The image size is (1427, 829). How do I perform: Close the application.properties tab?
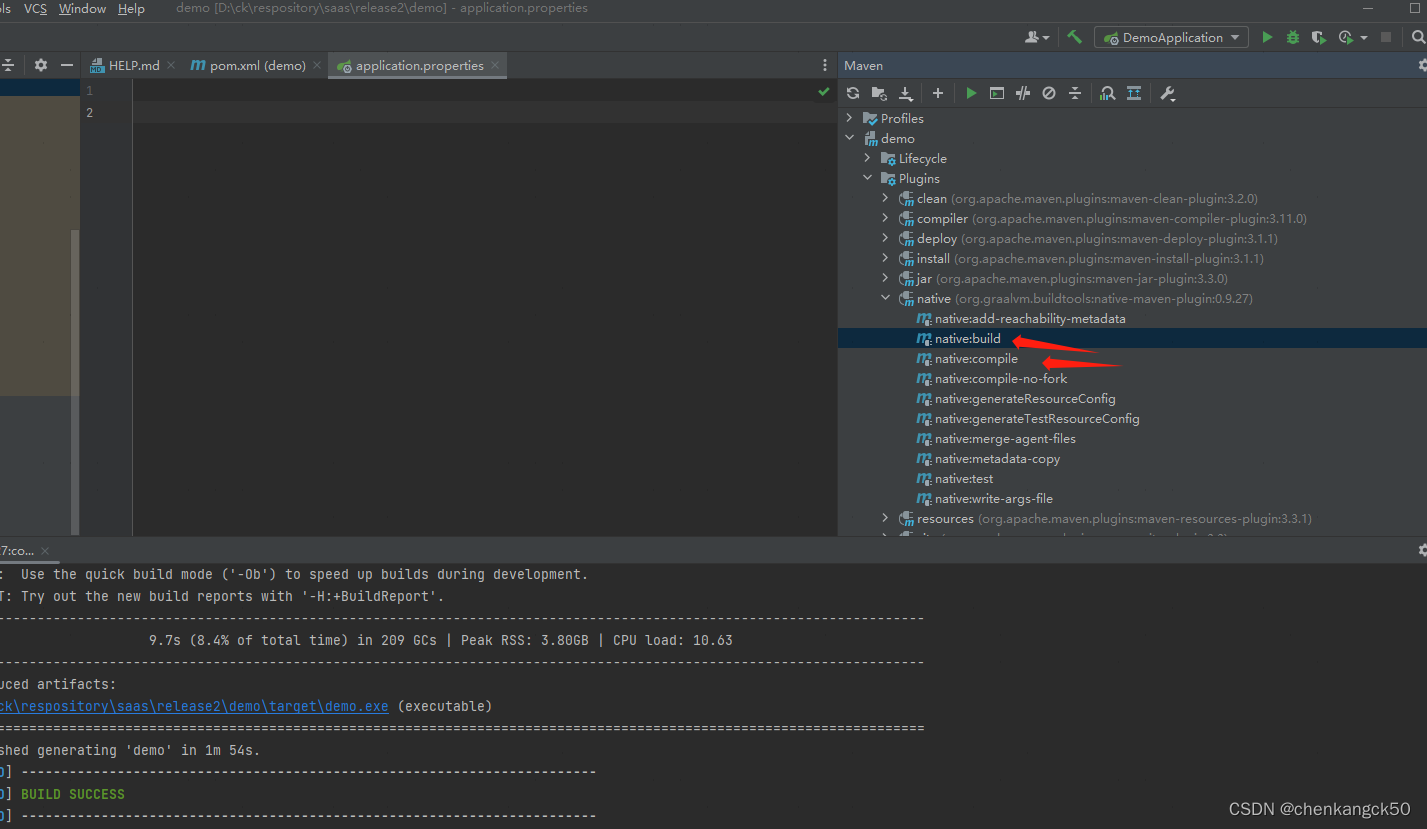[495, 65]
